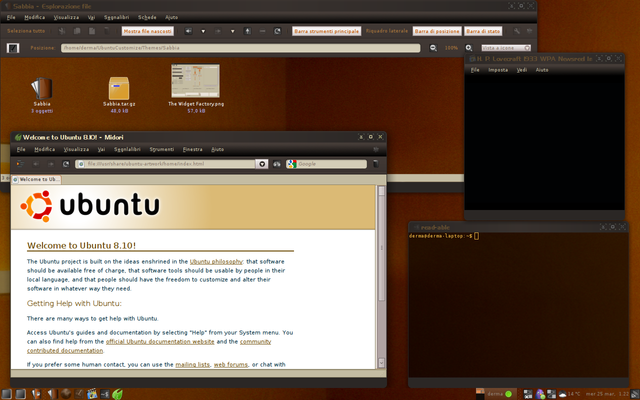Click the wrench icon in file manager toolbar
640x400 pixels.
tap(516, 31)
